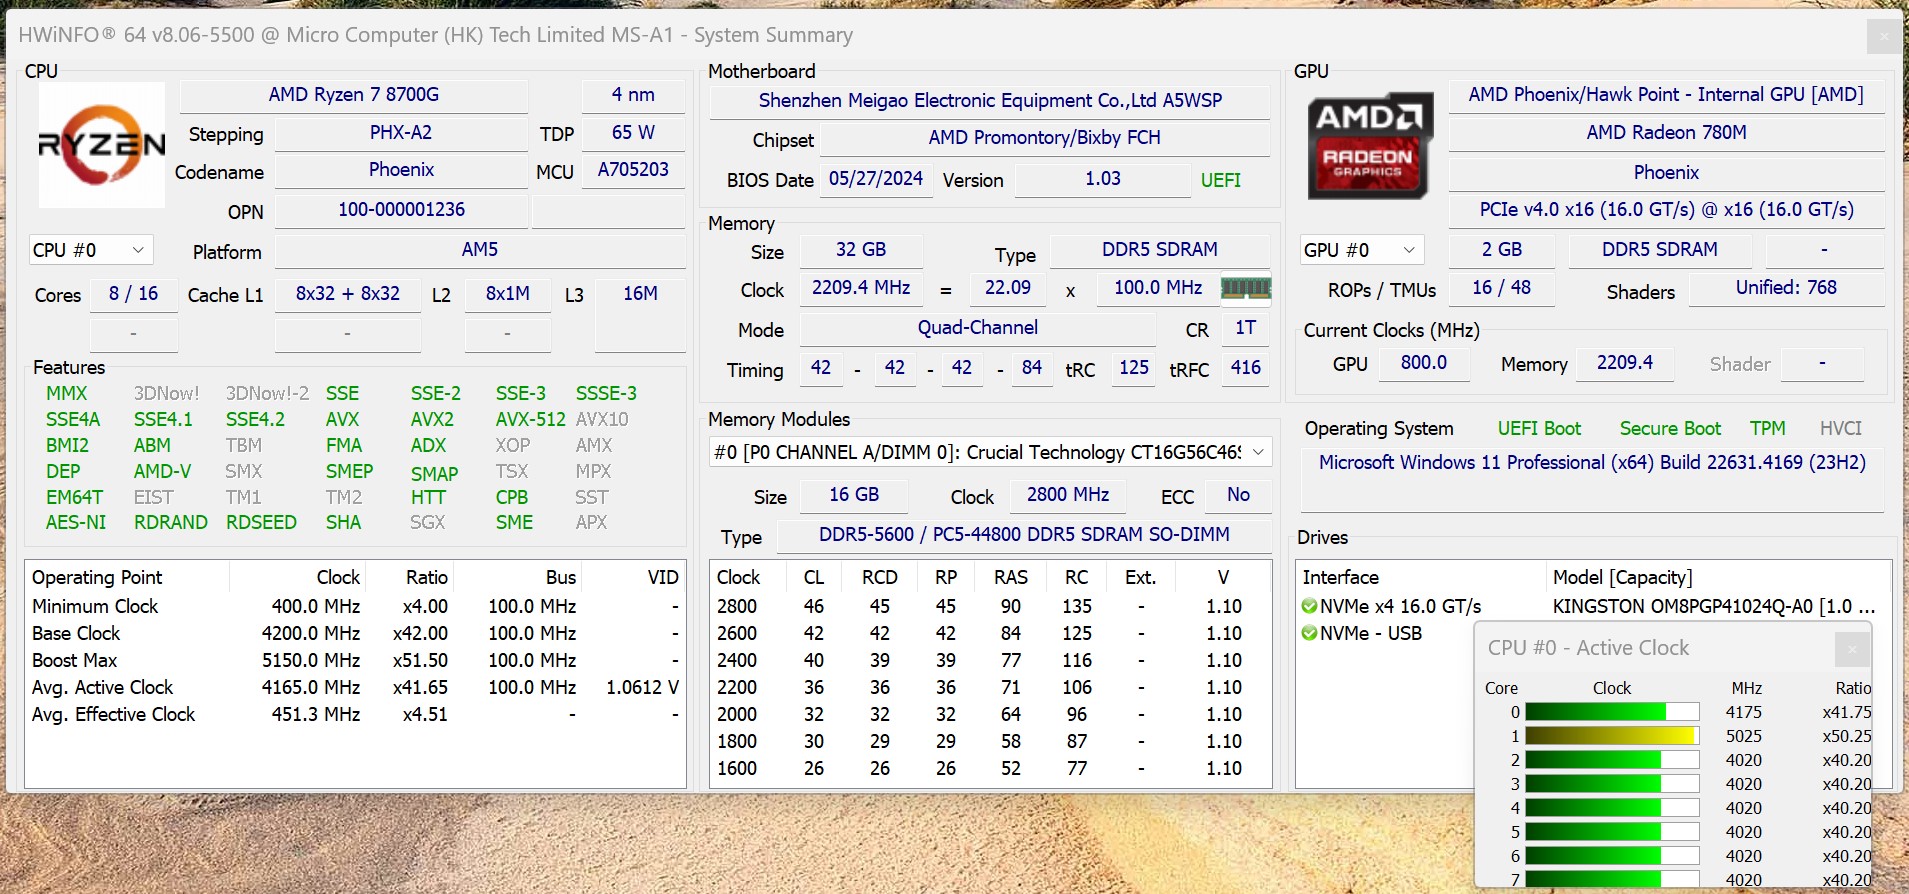Click the Cores 8 / 16 field
Screen dimensions: 1909x894
(134, 294)
